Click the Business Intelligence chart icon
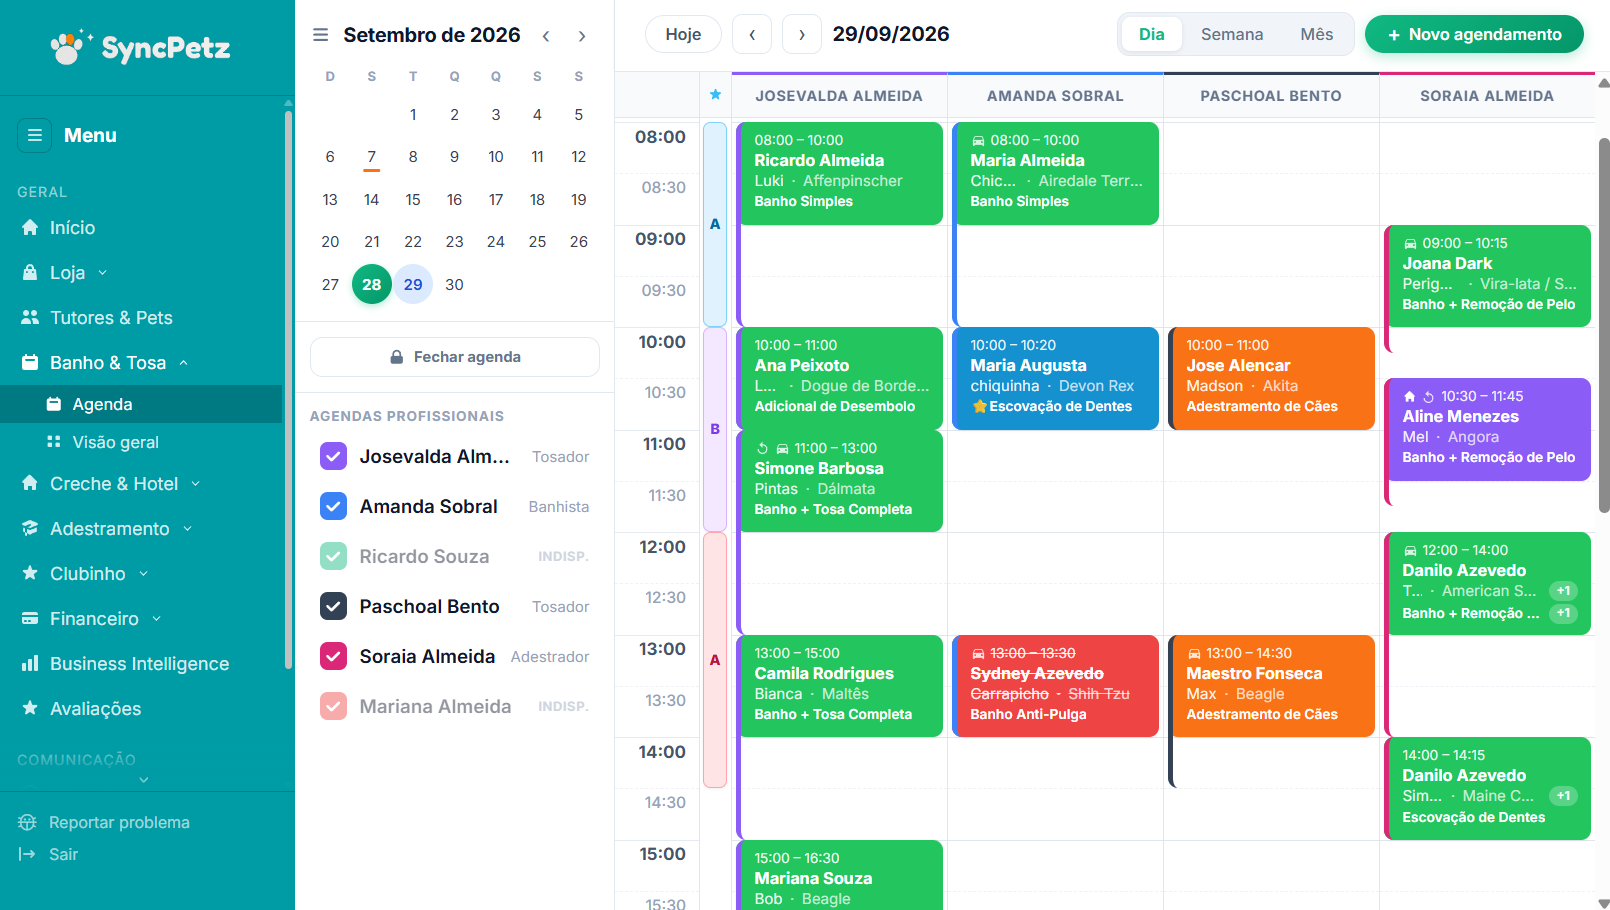Screen dimensions: 1610x910 click(x=30, y=663)
